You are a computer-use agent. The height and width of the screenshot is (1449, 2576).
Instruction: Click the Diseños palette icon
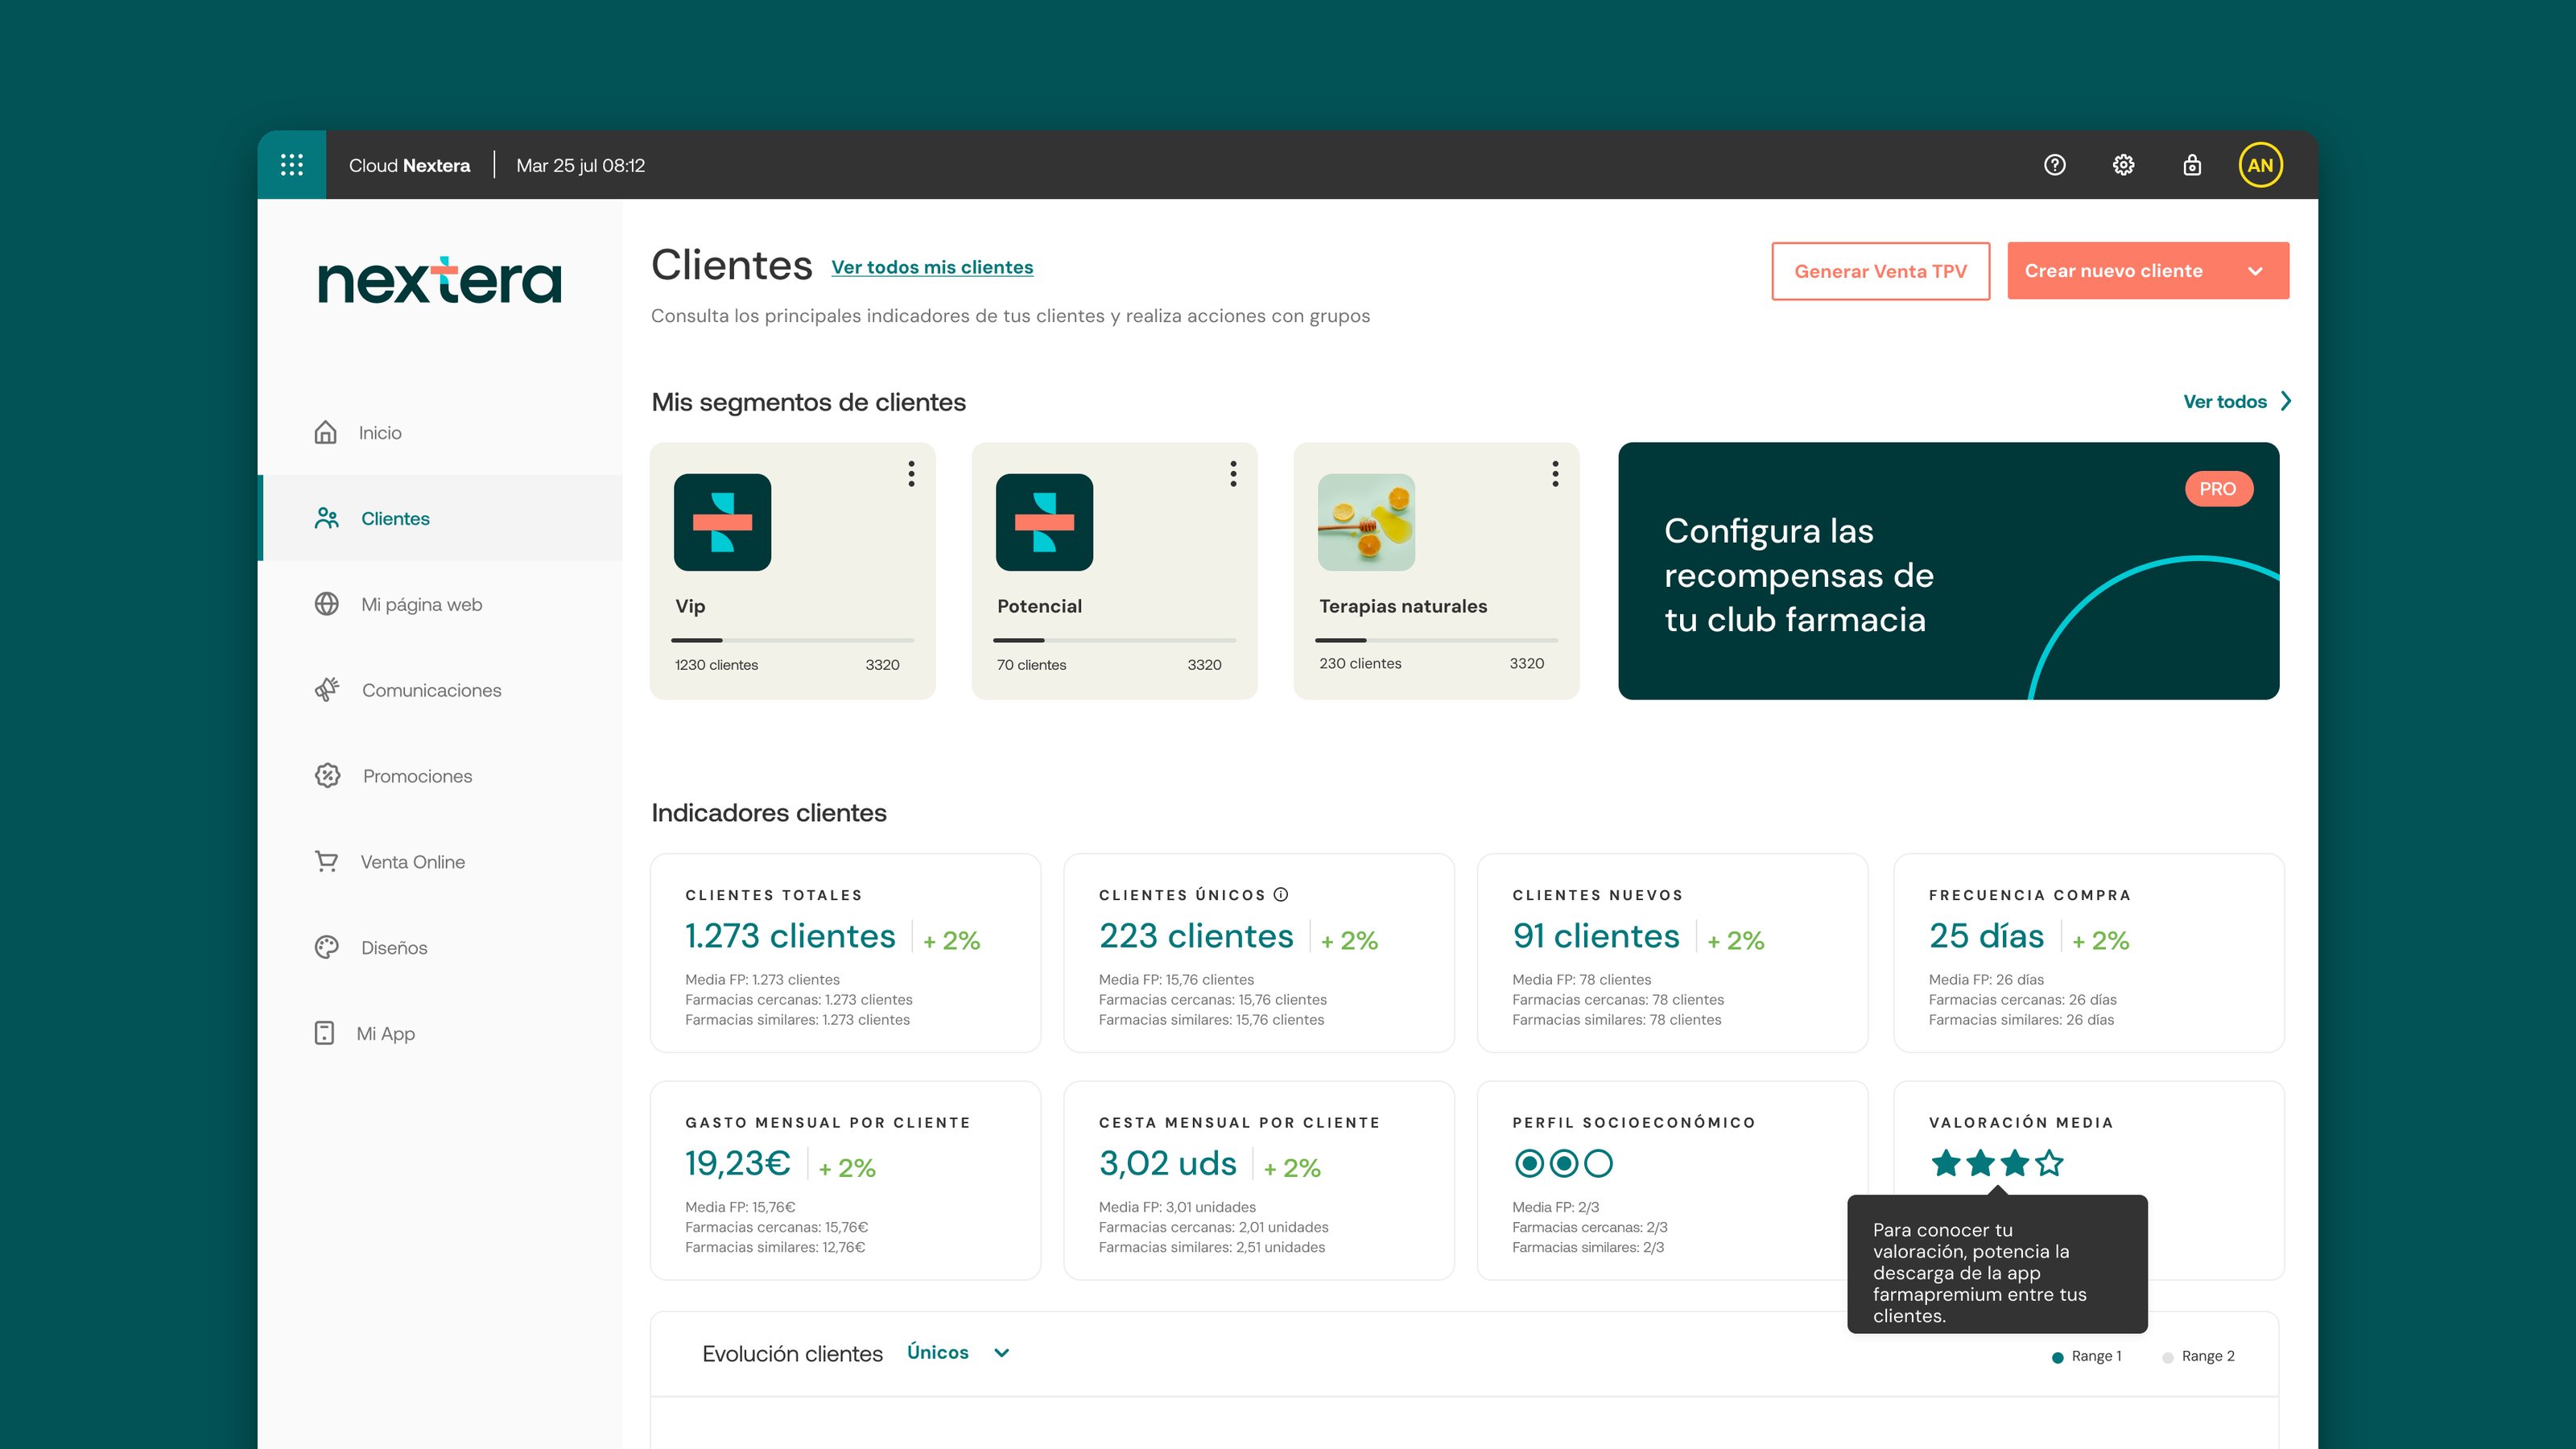326,947
